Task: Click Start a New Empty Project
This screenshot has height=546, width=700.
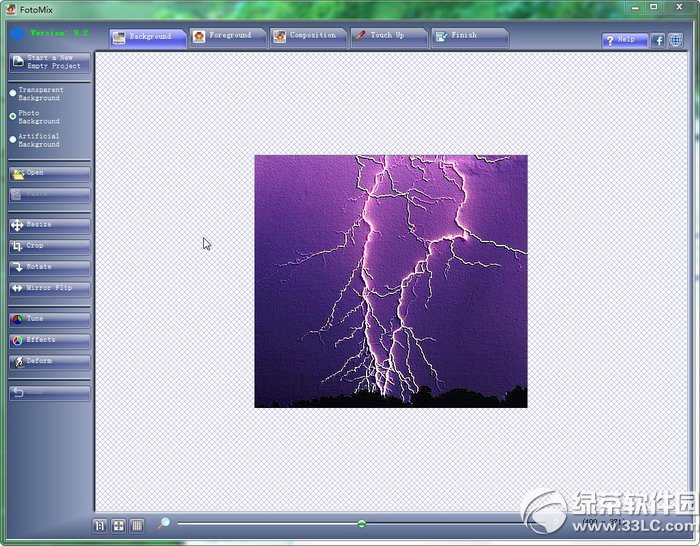Action: [50, 62]
